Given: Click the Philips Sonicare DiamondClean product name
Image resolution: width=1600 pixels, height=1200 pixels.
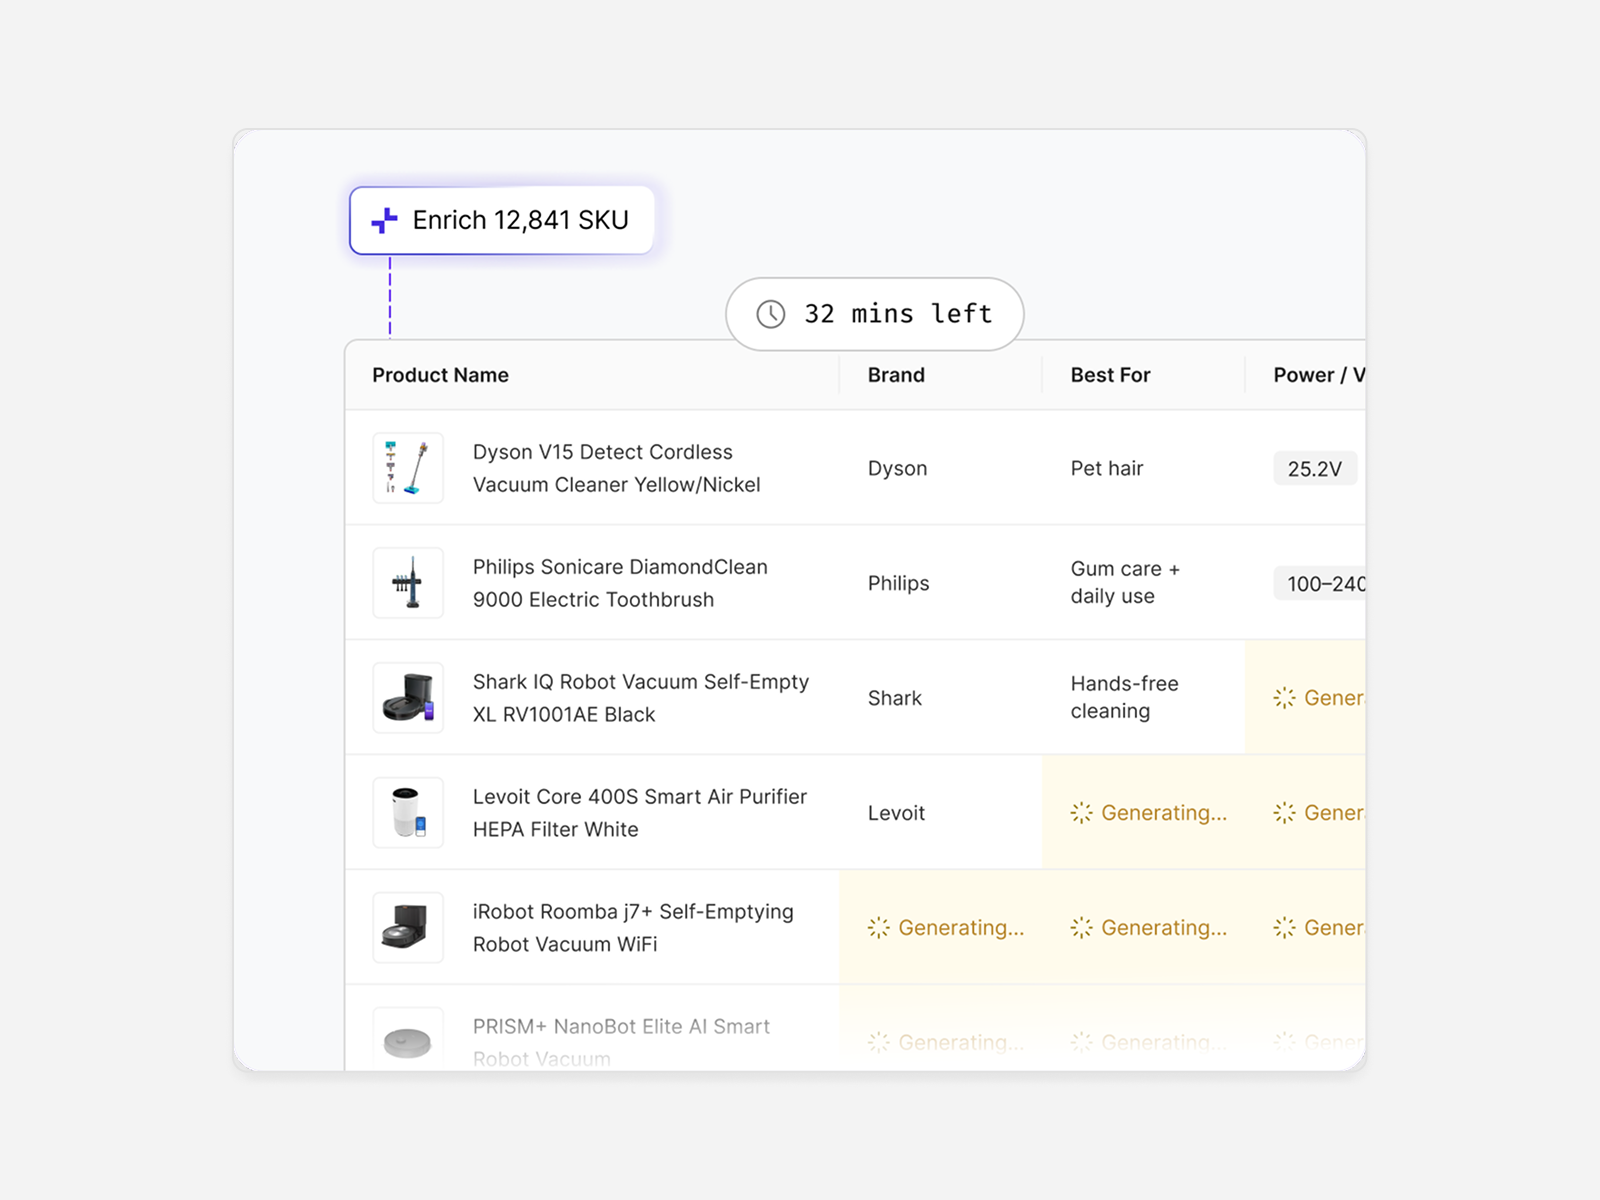Looking at the screenshot, I should pyautogui.click(x=620, y=583).
